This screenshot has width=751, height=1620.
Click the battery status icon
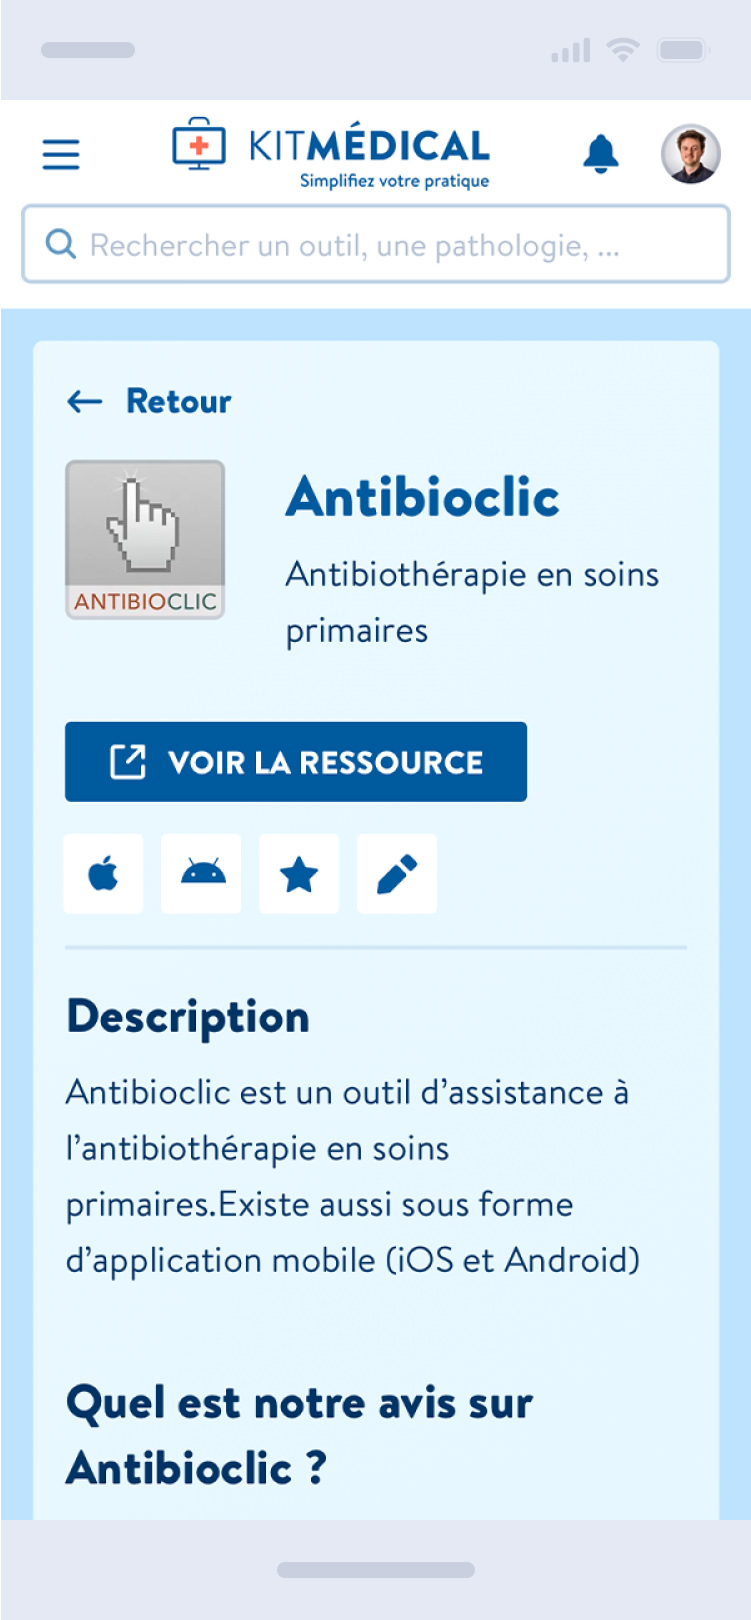pos(683,50)
